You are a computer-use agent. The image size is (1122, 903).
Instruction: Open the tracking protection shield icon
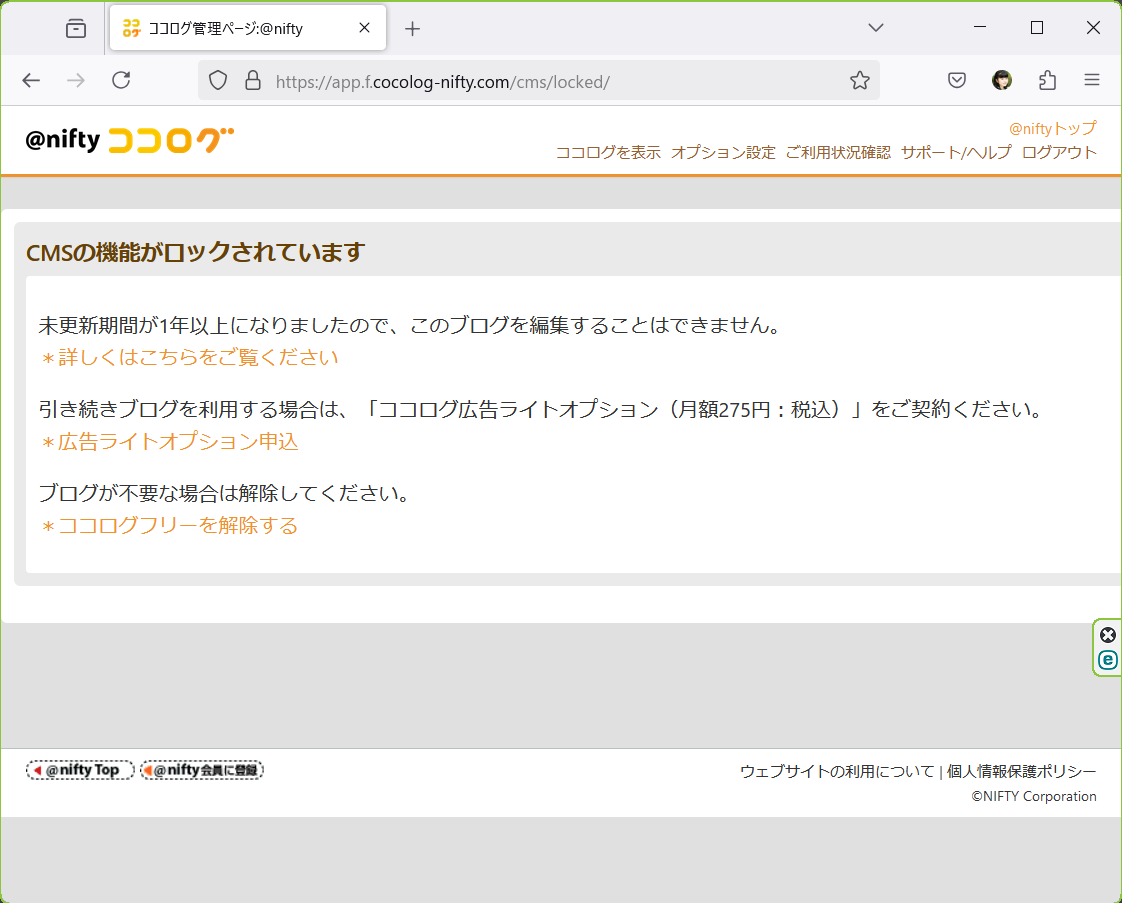click(218, 81)
